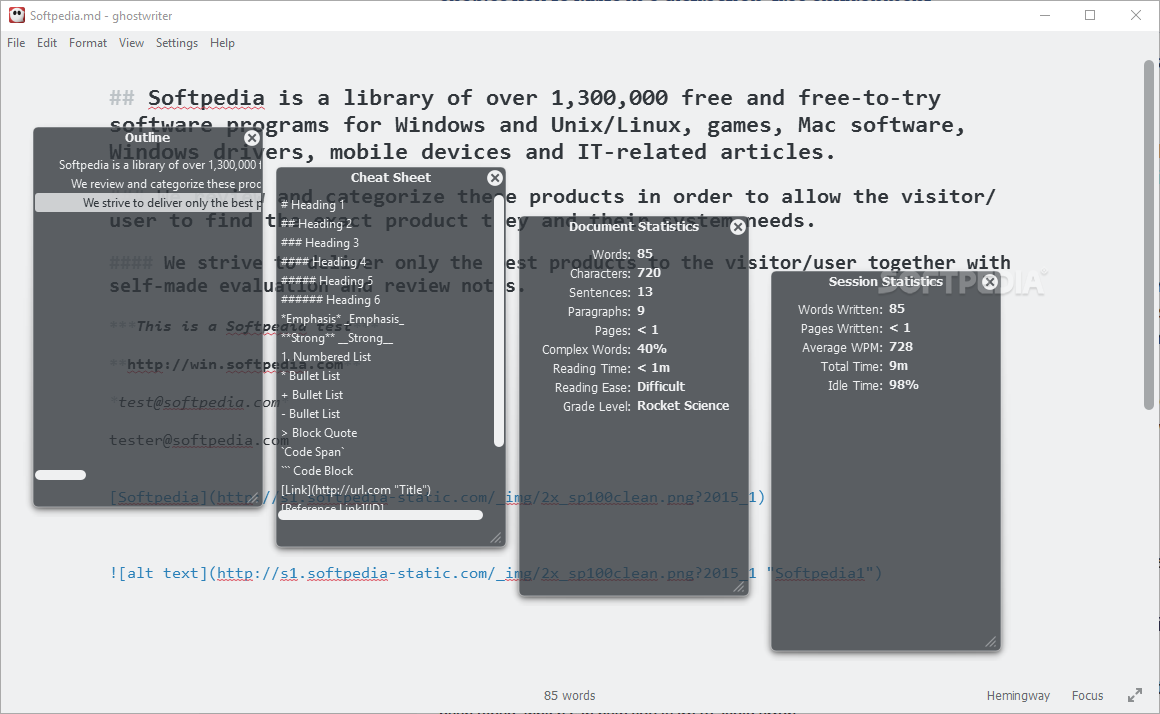Click the Idle Time: 98% session statistic

[873, 385]
